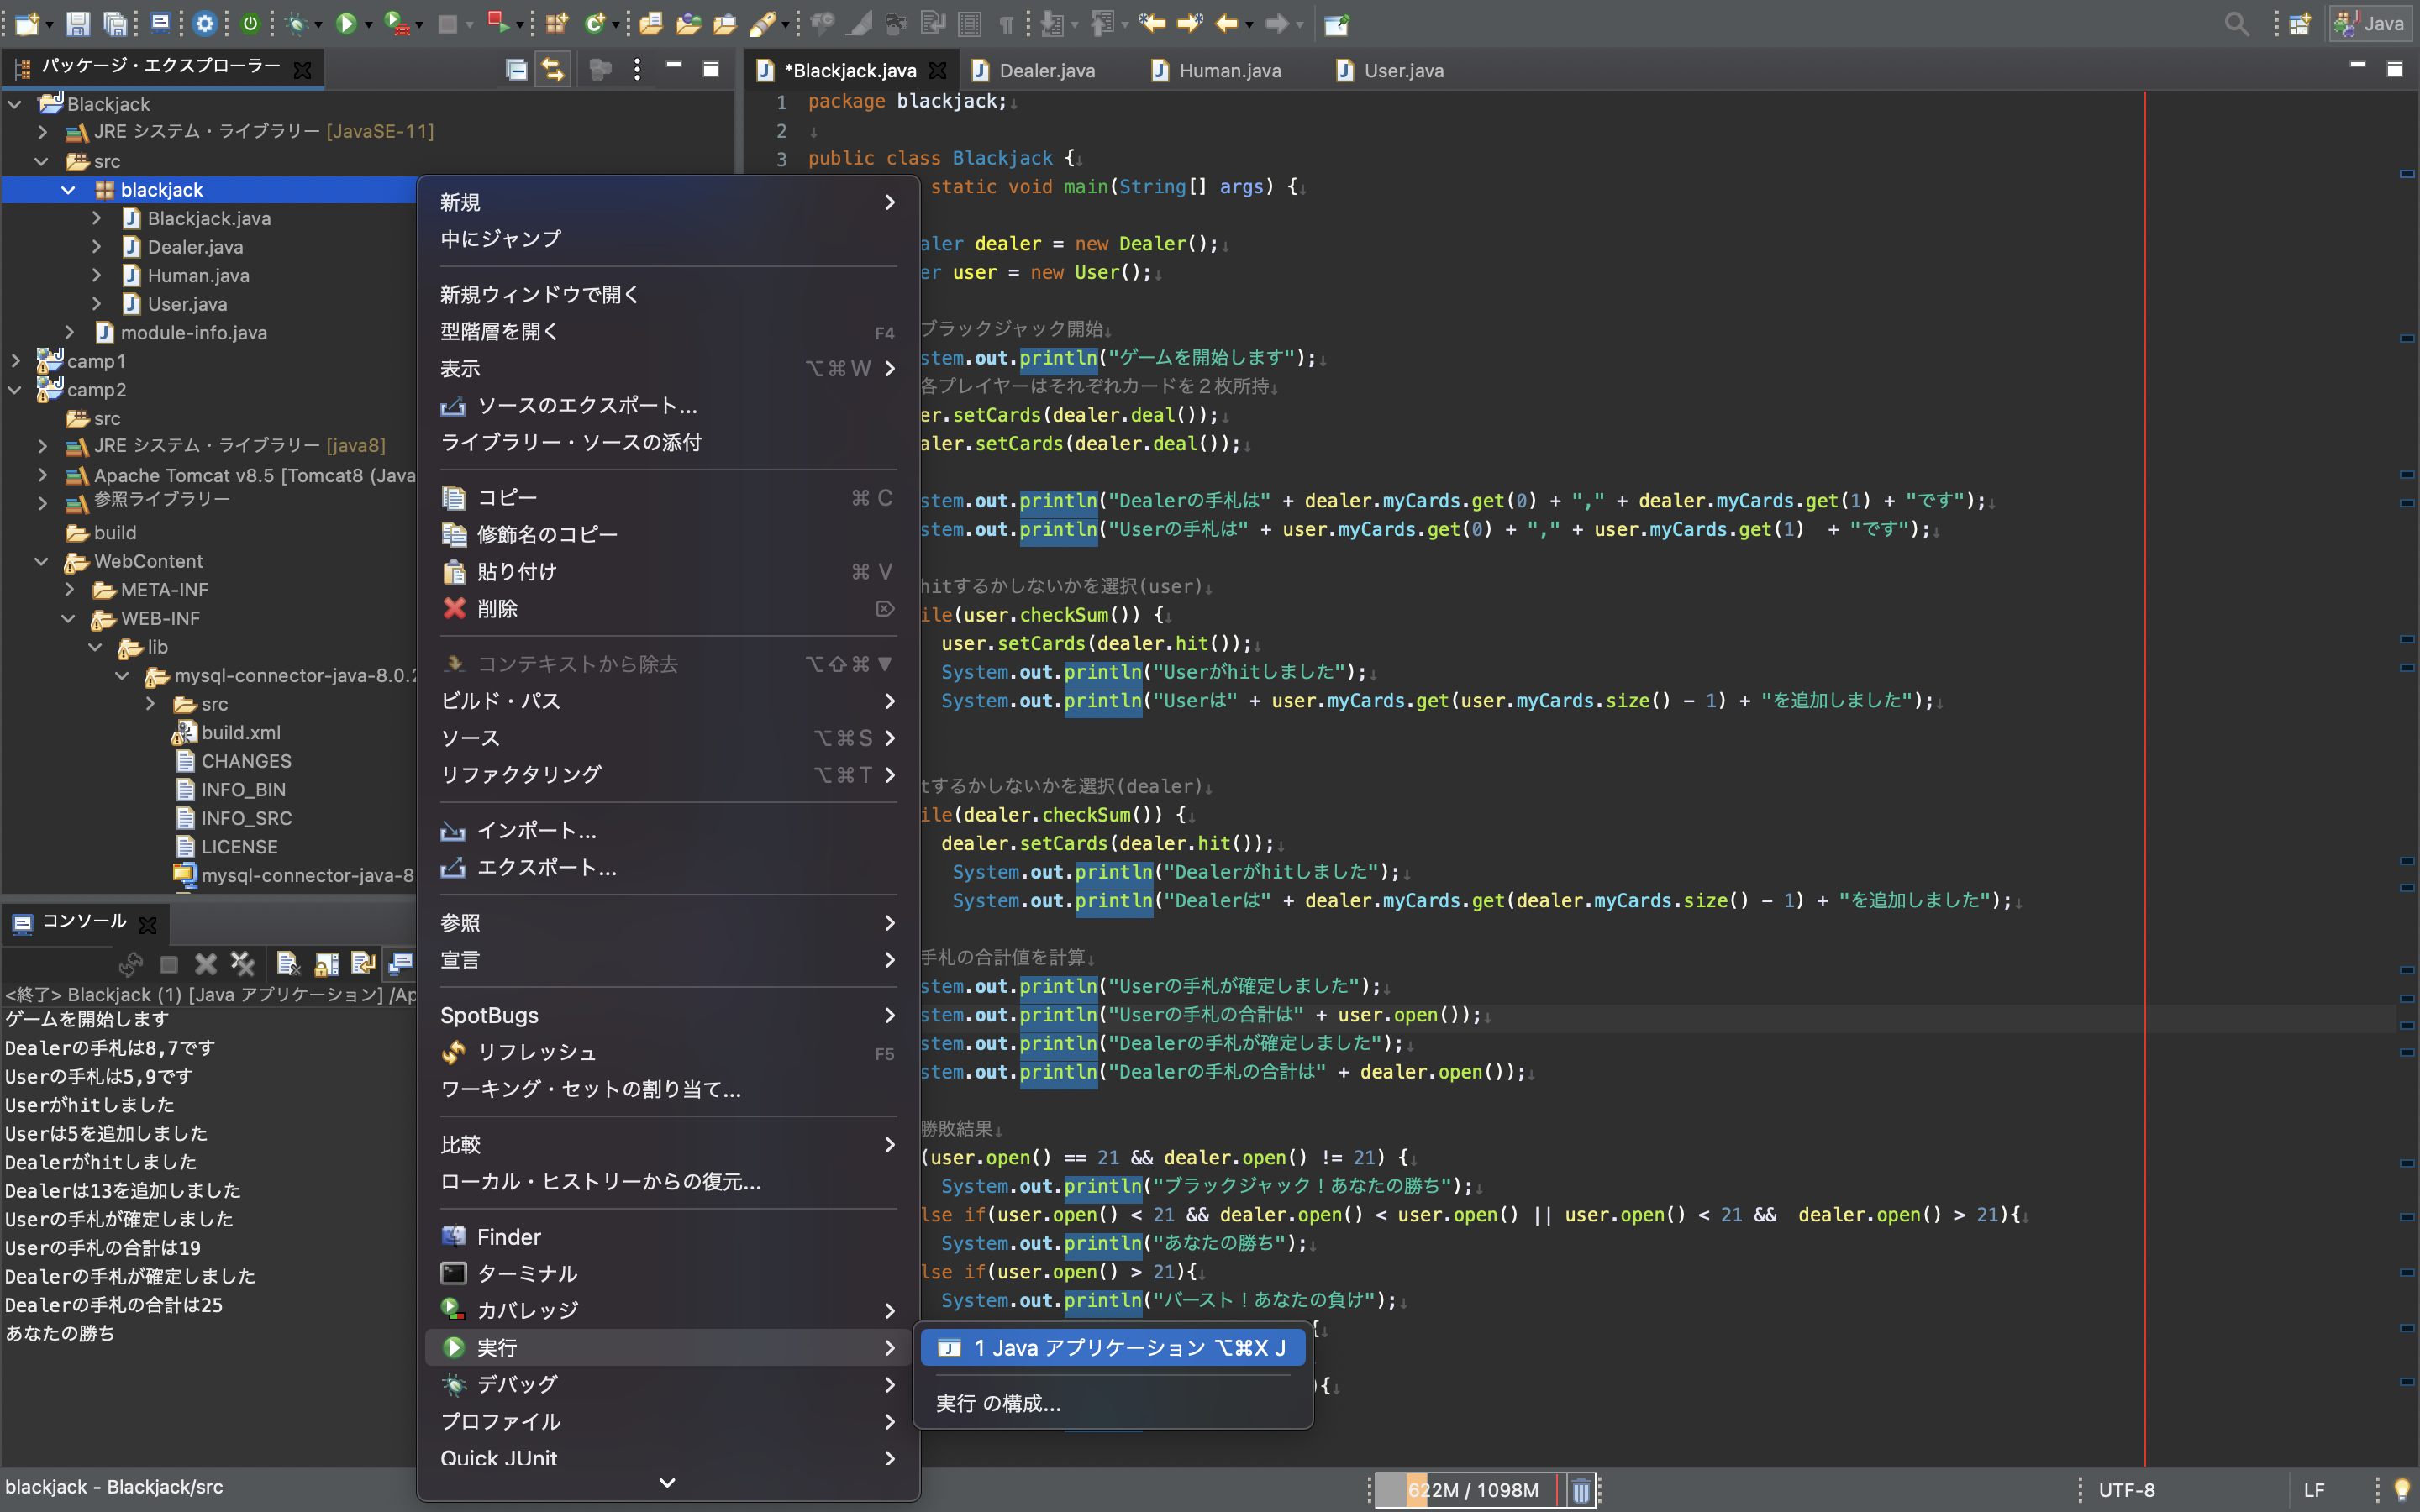Run garbage collector trash icon

click(1580, 1490)
